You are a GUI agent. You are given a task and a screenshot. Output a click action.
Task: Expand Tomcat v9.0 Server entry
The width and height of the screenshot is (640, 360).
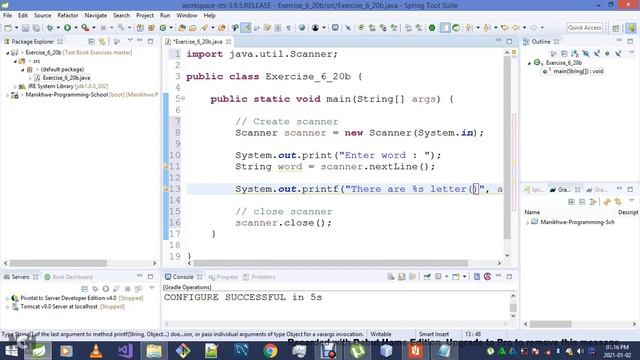pyautogui.click(x=7, y=307)
